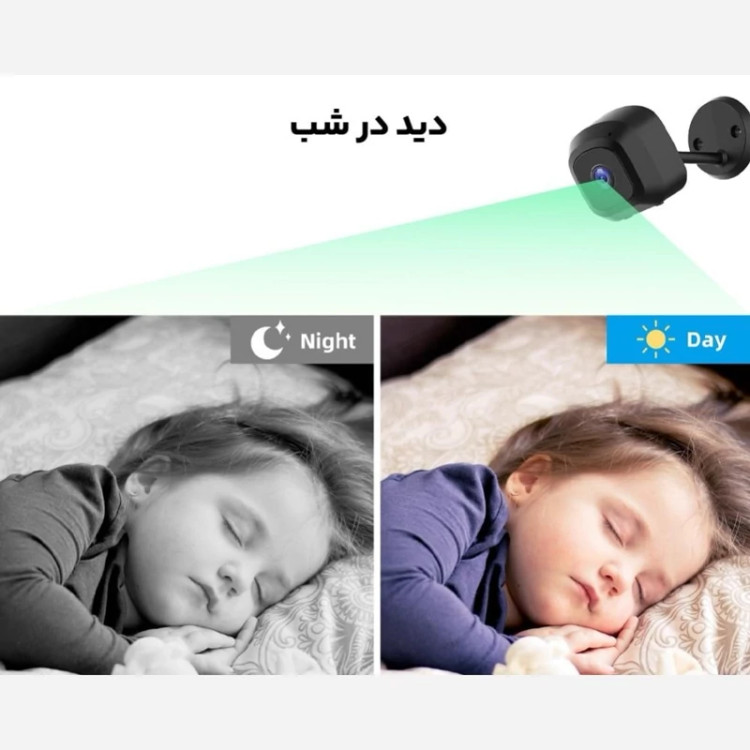
Task: Click the "Night" text
Action: point(328,342)
